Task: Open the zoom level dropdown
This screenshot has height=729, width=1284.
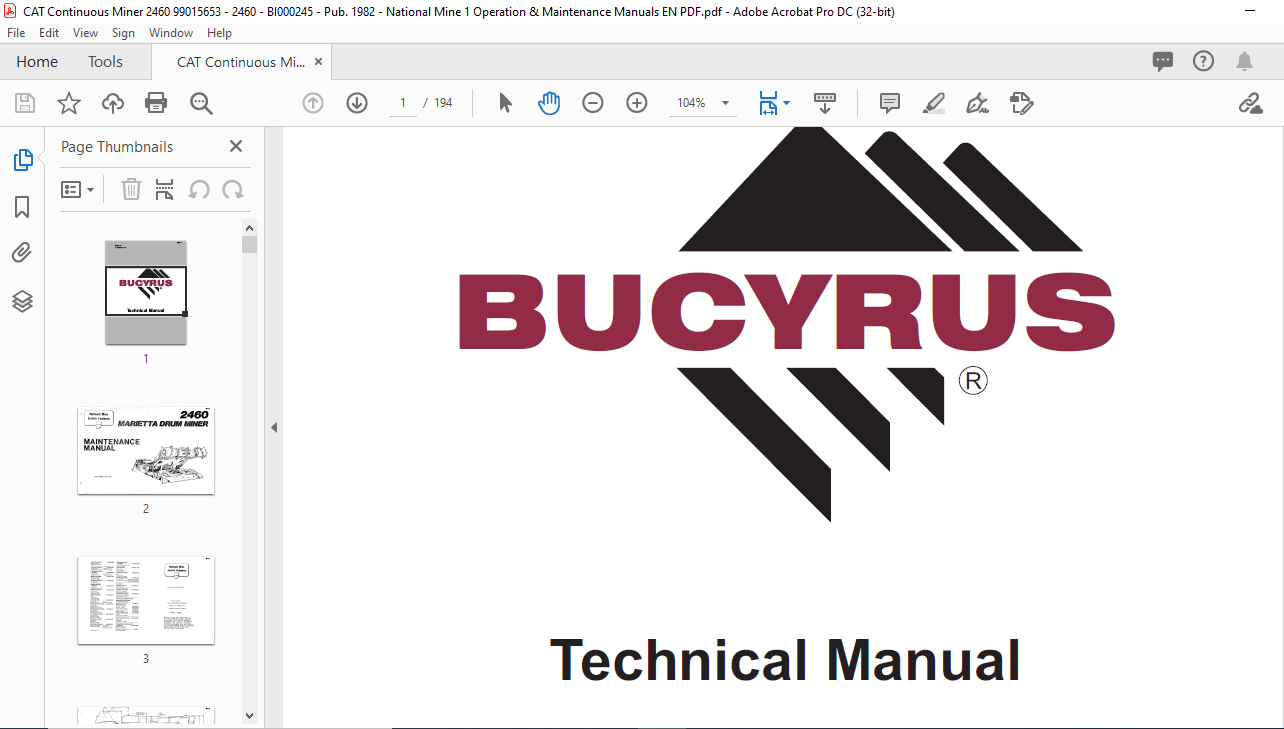Action: click(725, 103)
